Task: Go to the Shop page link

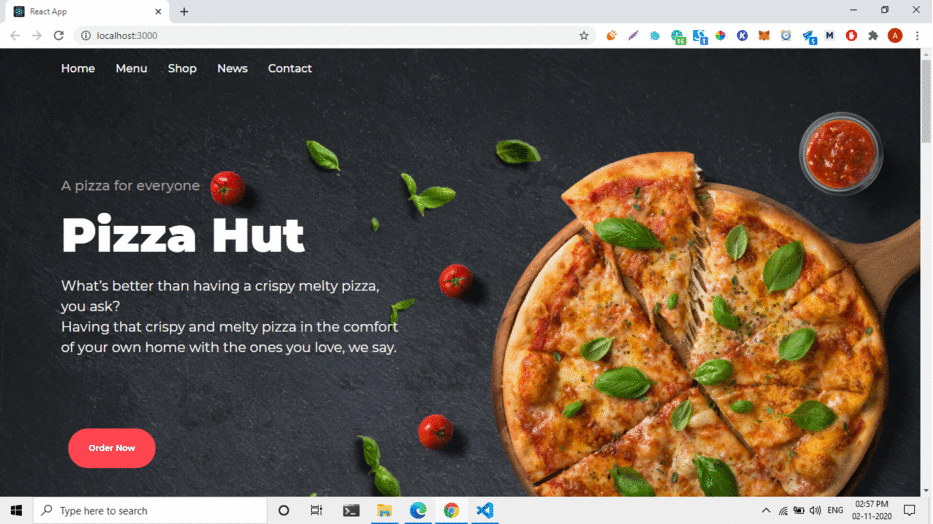Action: pos(182,68)
